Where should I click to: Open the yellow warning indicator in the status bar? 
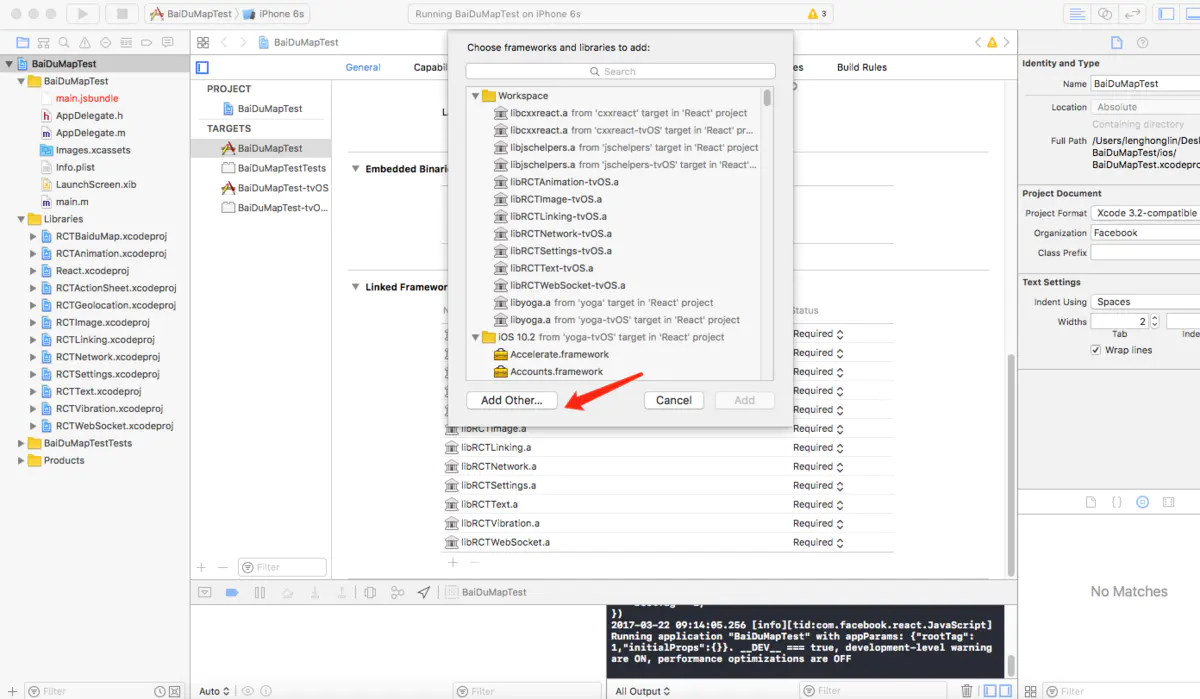817,14
